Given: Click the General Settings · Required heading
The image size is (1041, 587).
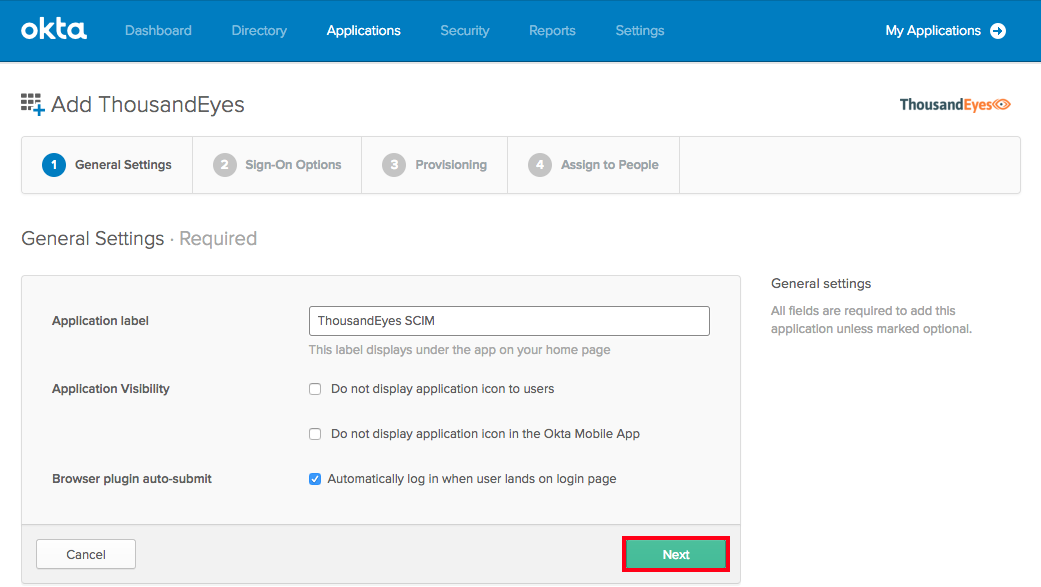Looking at the screenshot, I should [x=139, y=238].
